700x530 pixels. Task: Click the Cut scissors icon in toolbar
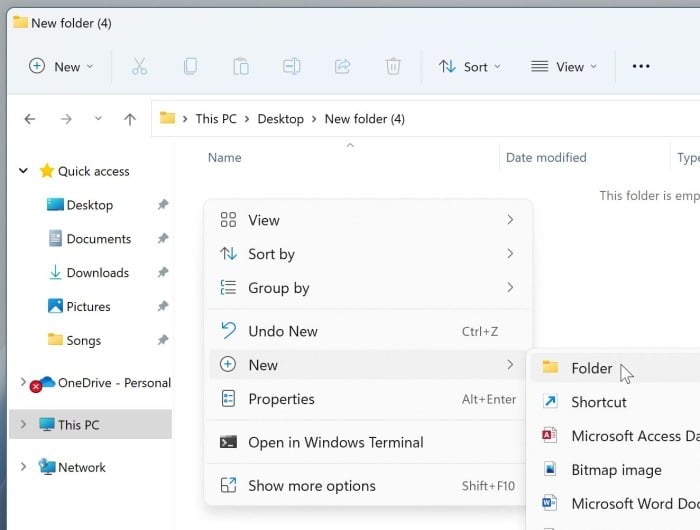pyautogui.click(x=139, y=67)
